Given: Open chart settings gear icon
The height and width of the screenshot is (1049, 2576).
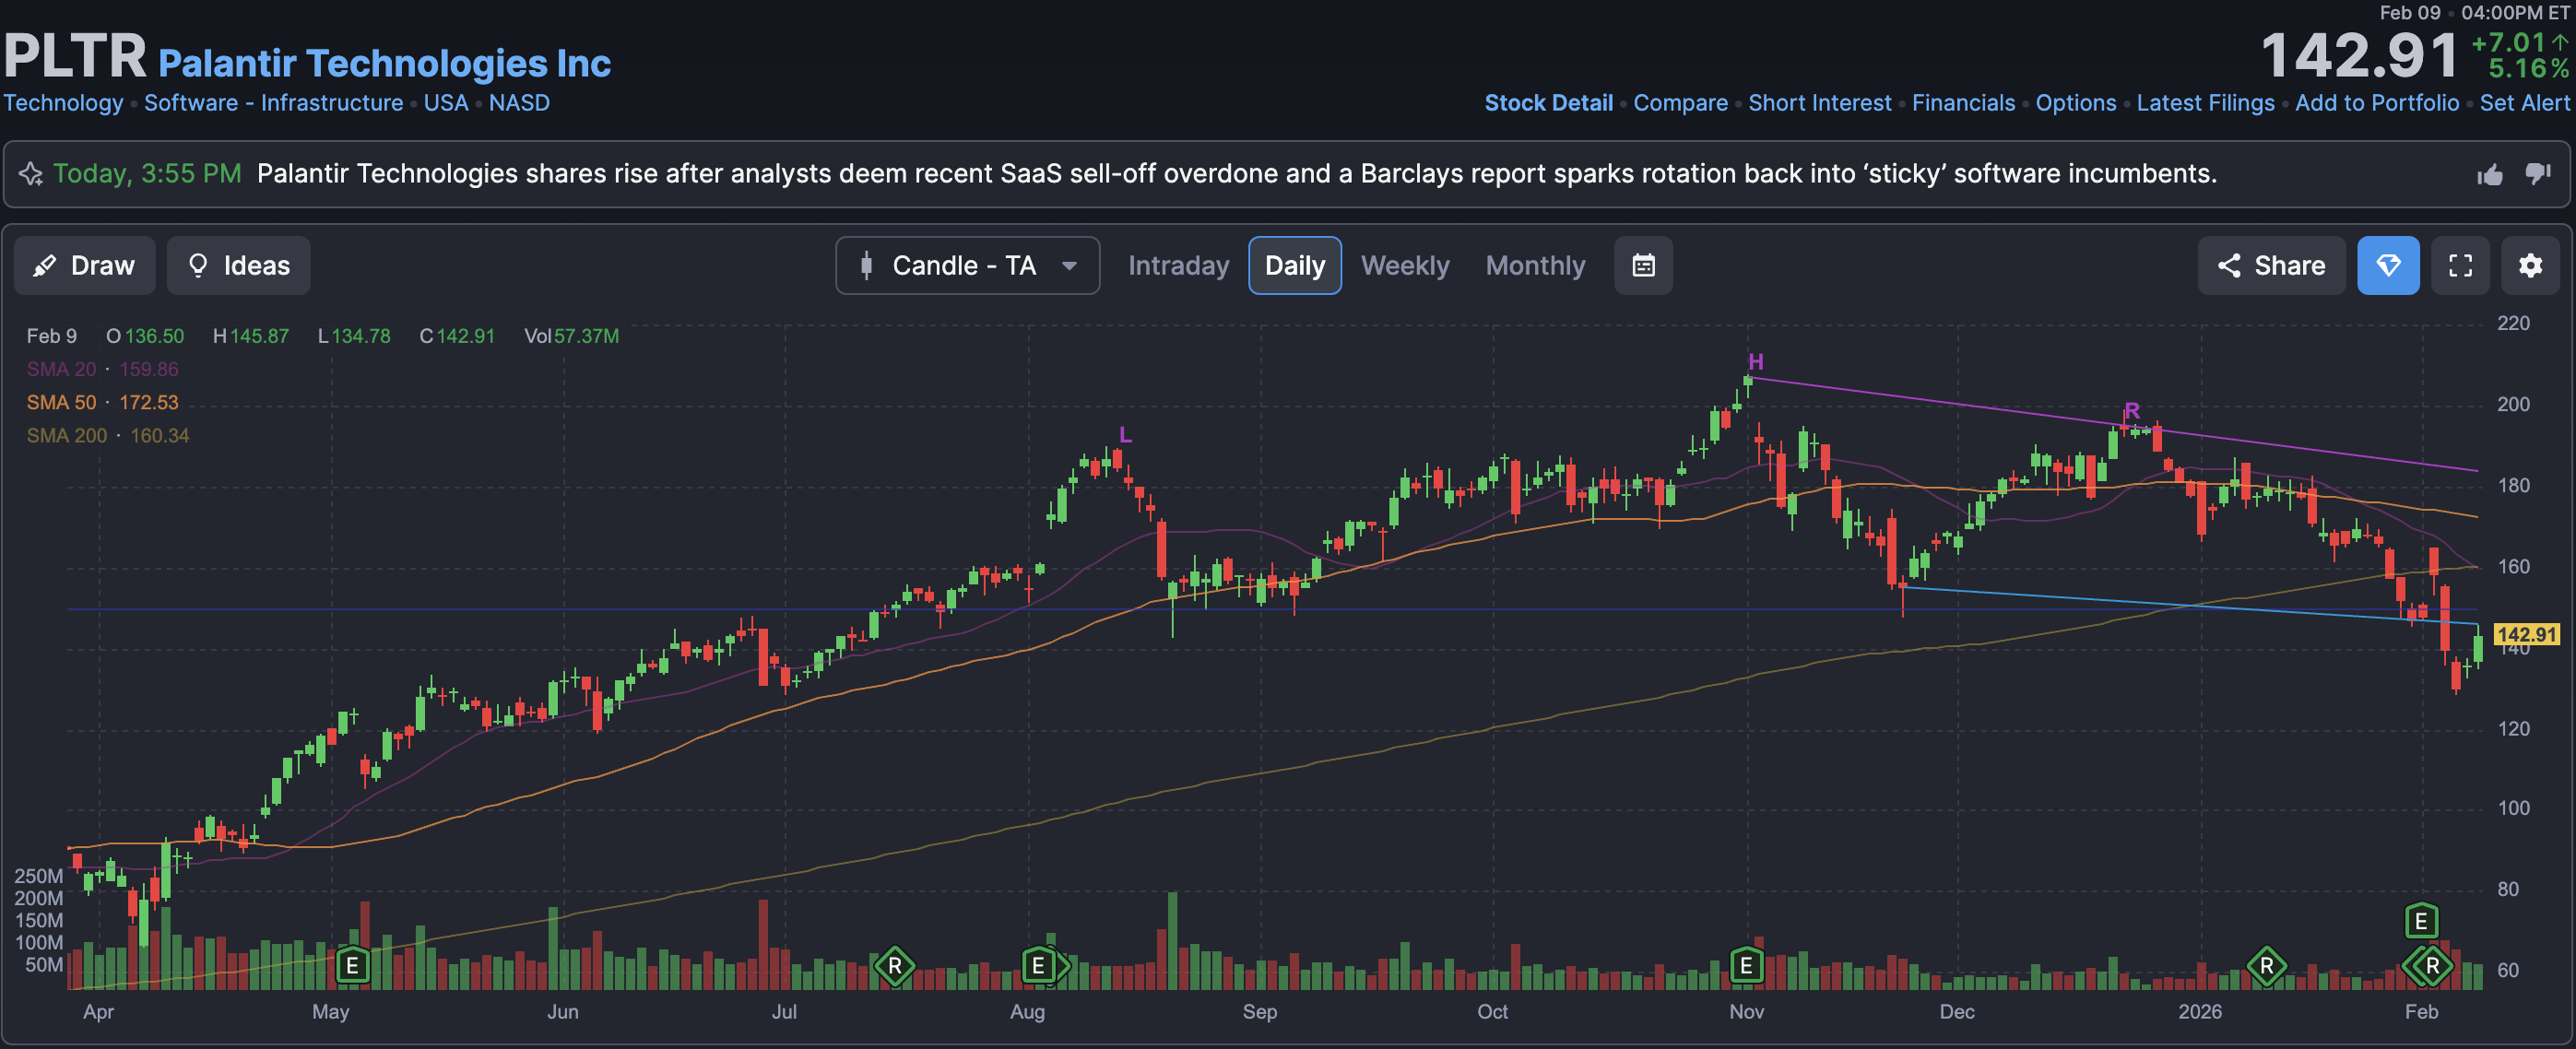Looking at the screenshot, I should [2530, 265].
